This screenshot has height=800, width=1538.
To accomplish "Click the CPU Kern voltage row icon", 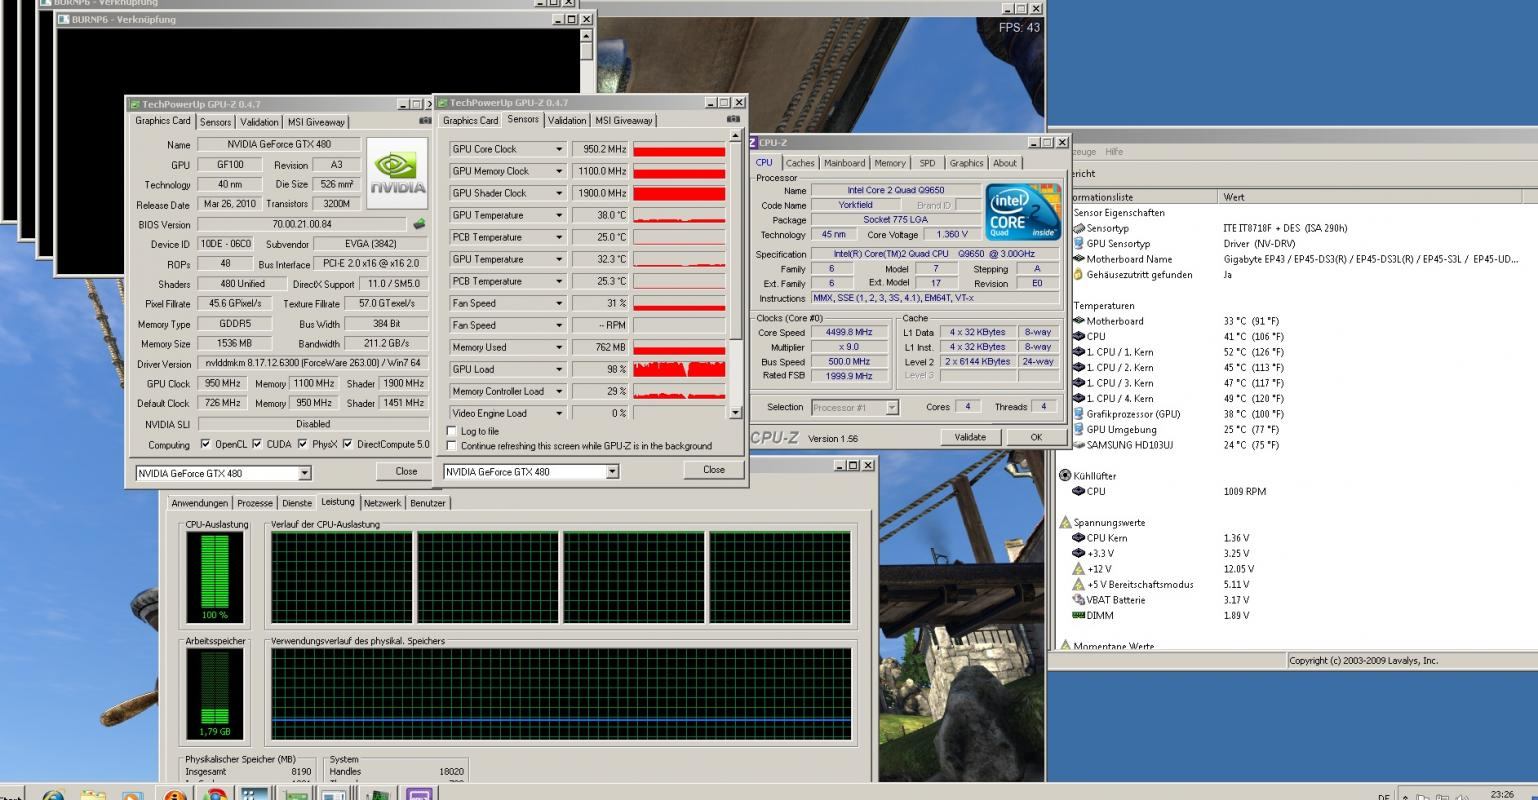I will (1079, 538).
